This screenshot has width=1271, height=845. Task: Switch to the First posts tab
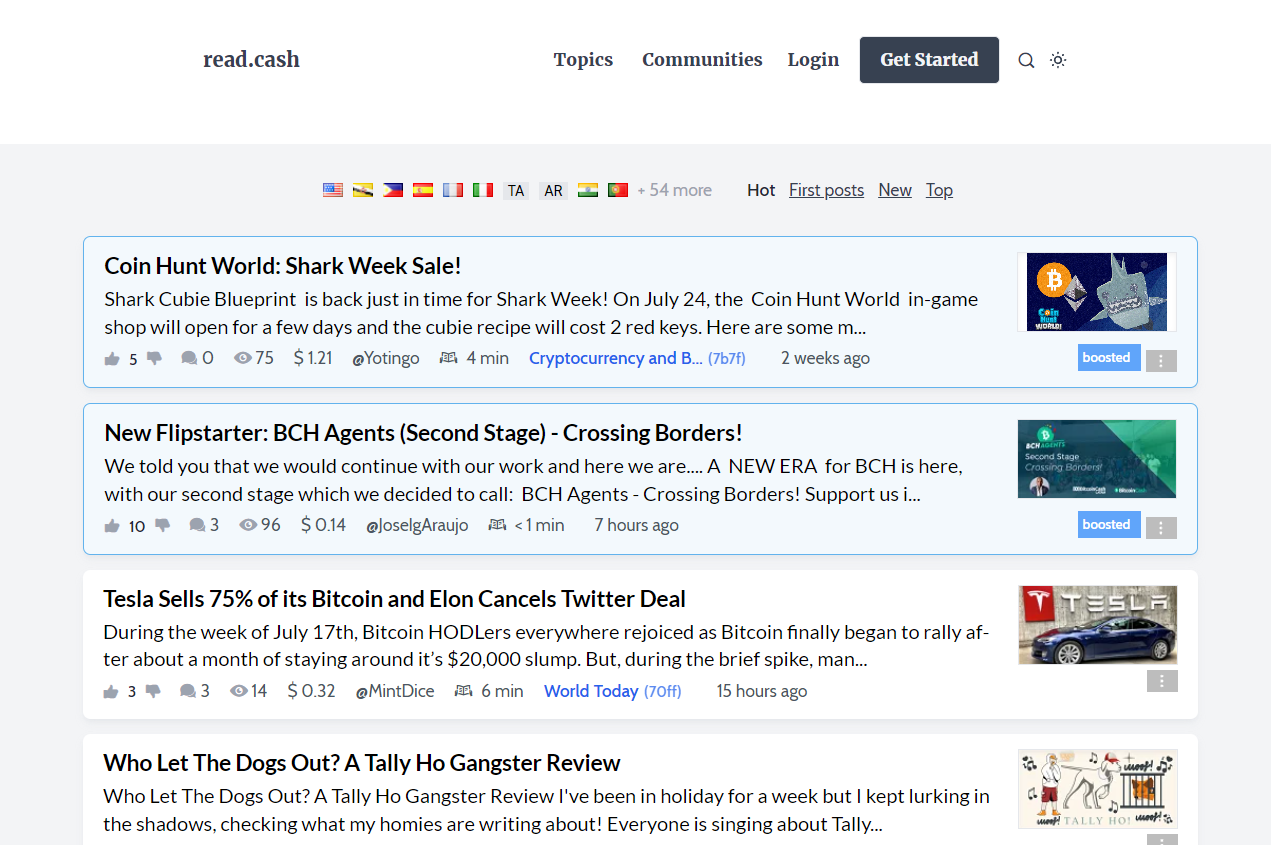click(x=826, y=190)
